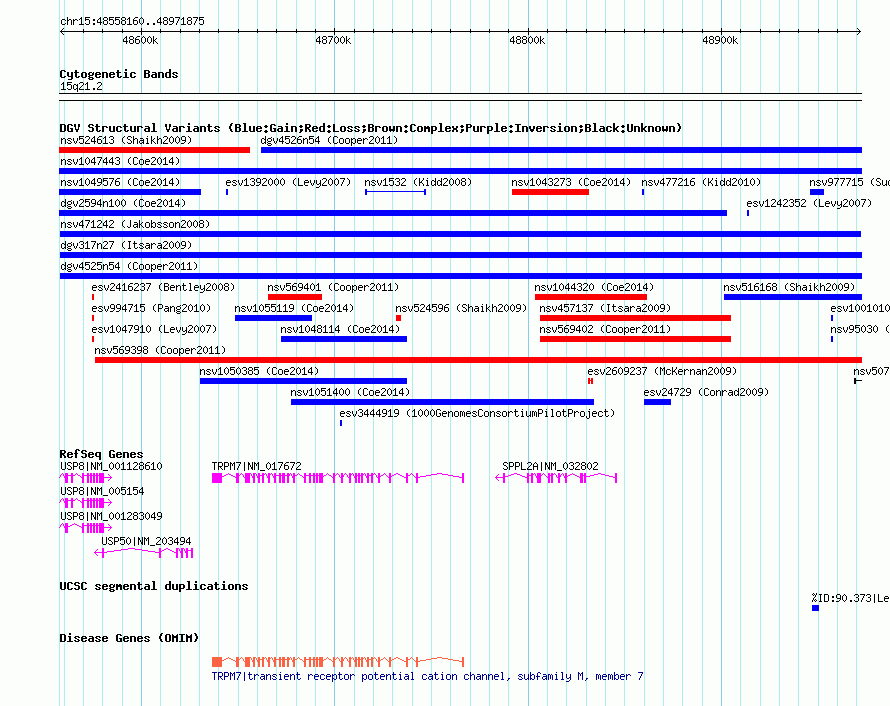Select the RefSeq Genes track title

[101, 454]
